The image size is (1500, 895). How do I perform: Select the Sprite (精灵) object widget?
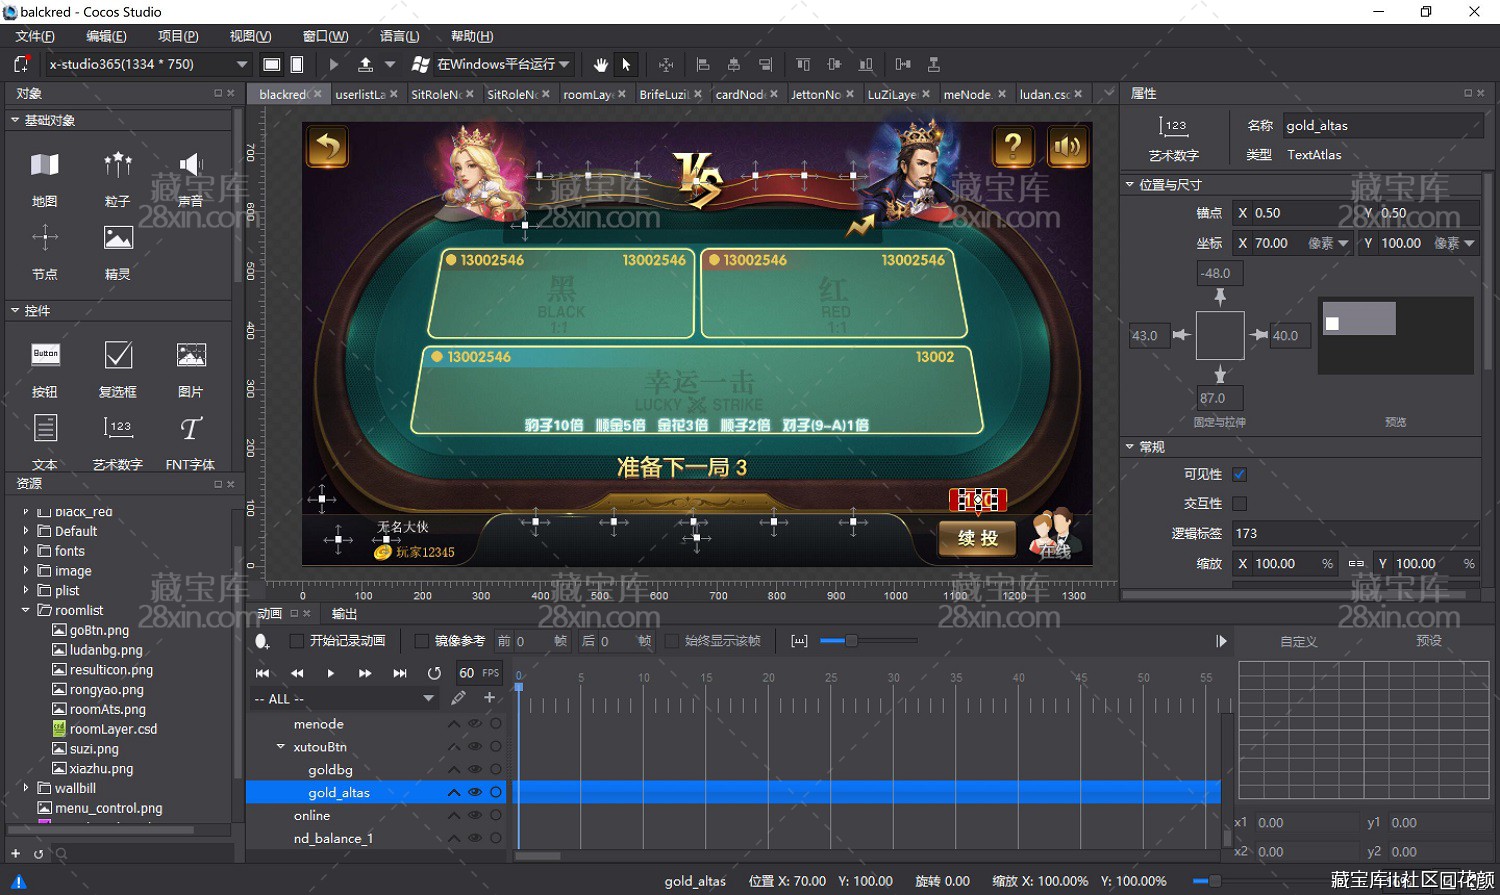(x=118, y=251)
